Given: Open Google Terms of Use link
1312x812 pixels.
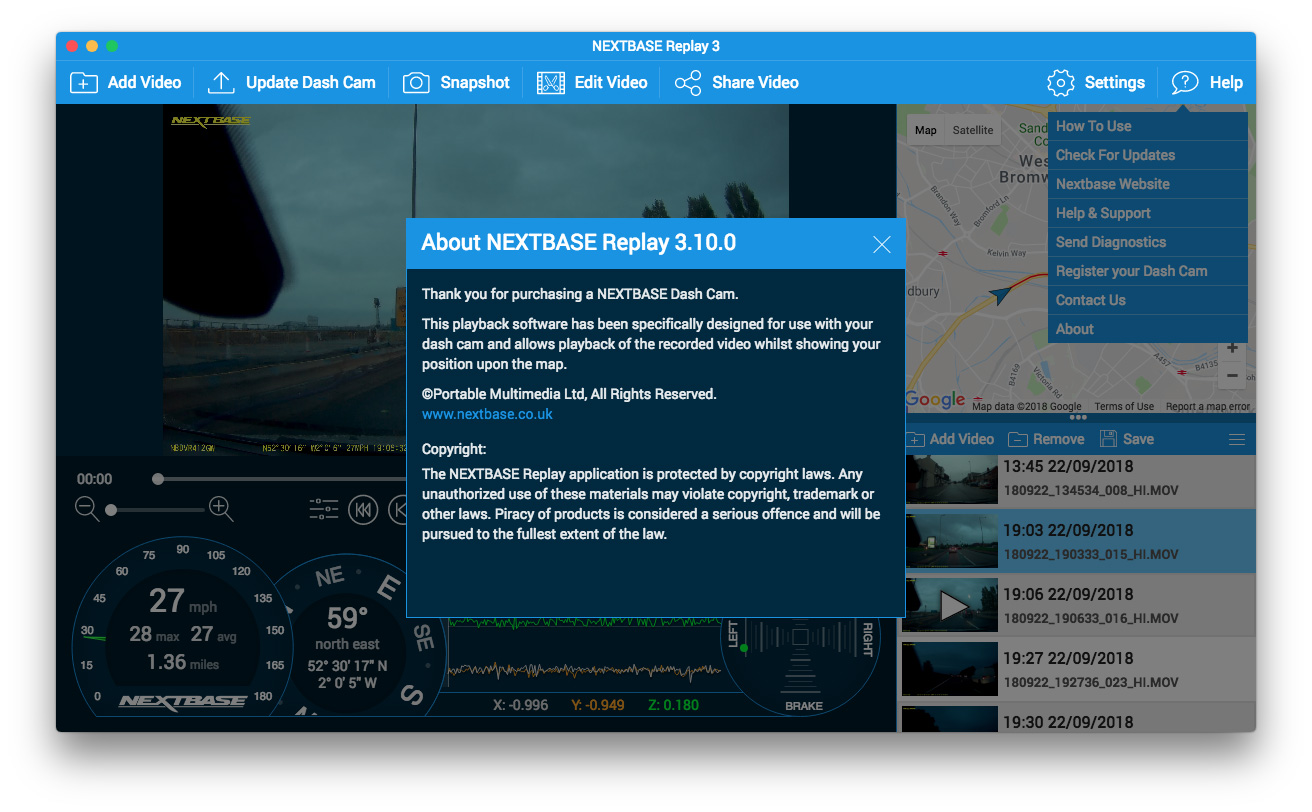Looking at the screenshot, I should pos(1124,407).
